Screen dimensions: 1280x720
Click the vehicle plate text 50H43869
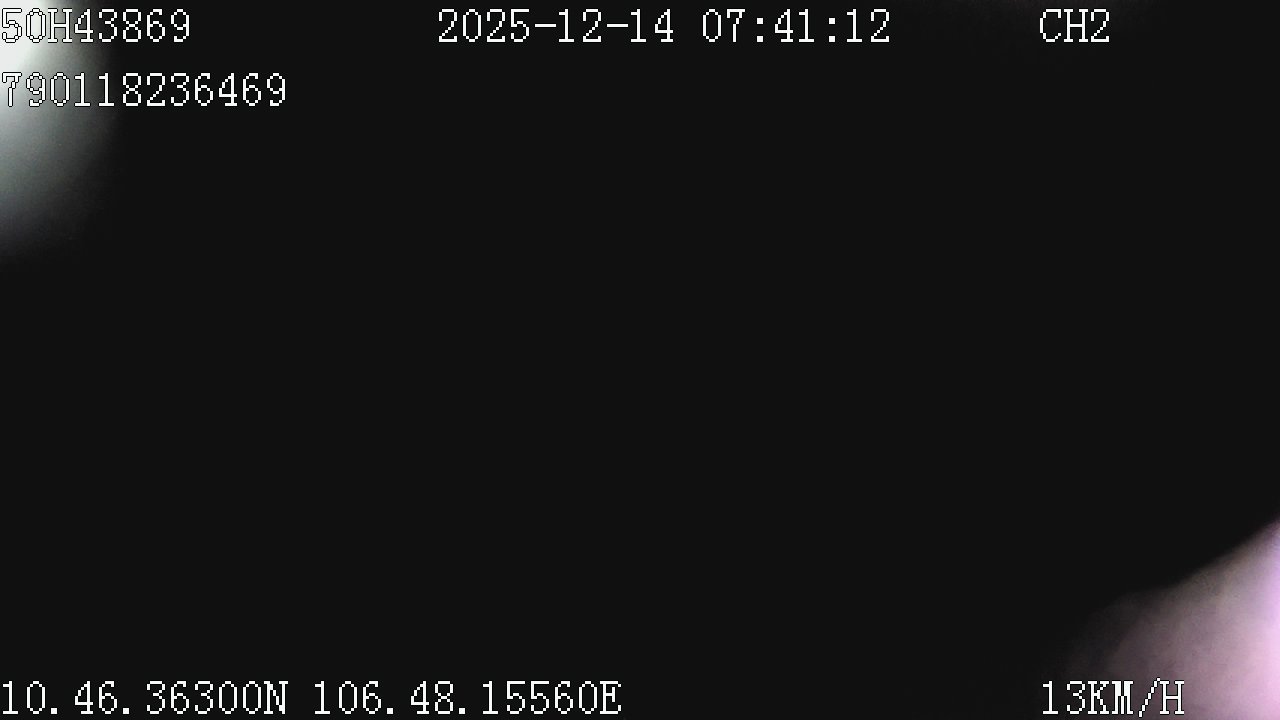[96, 27]
